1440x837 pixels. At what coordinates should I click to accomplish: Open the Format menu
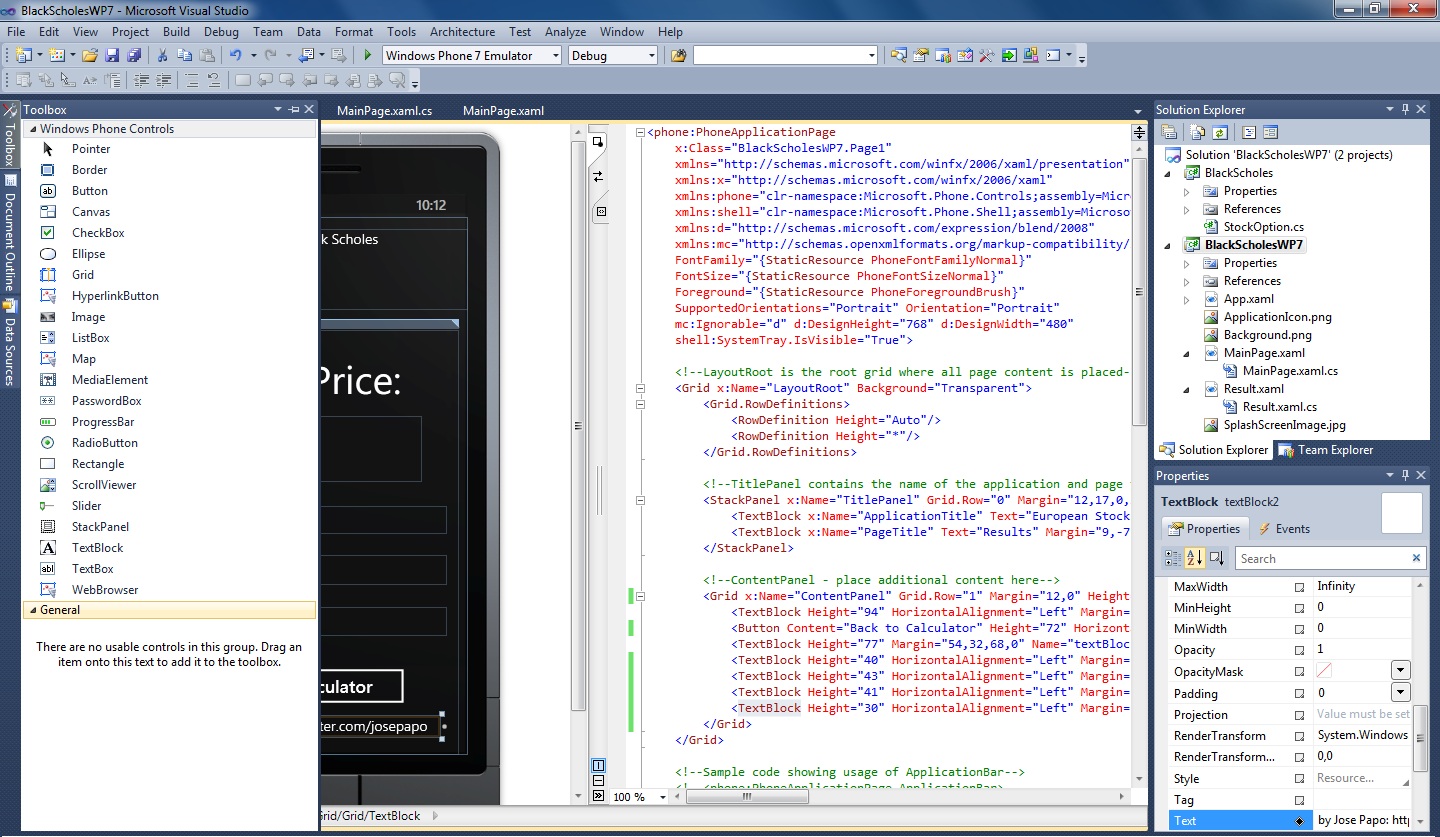tap(354, 32)
